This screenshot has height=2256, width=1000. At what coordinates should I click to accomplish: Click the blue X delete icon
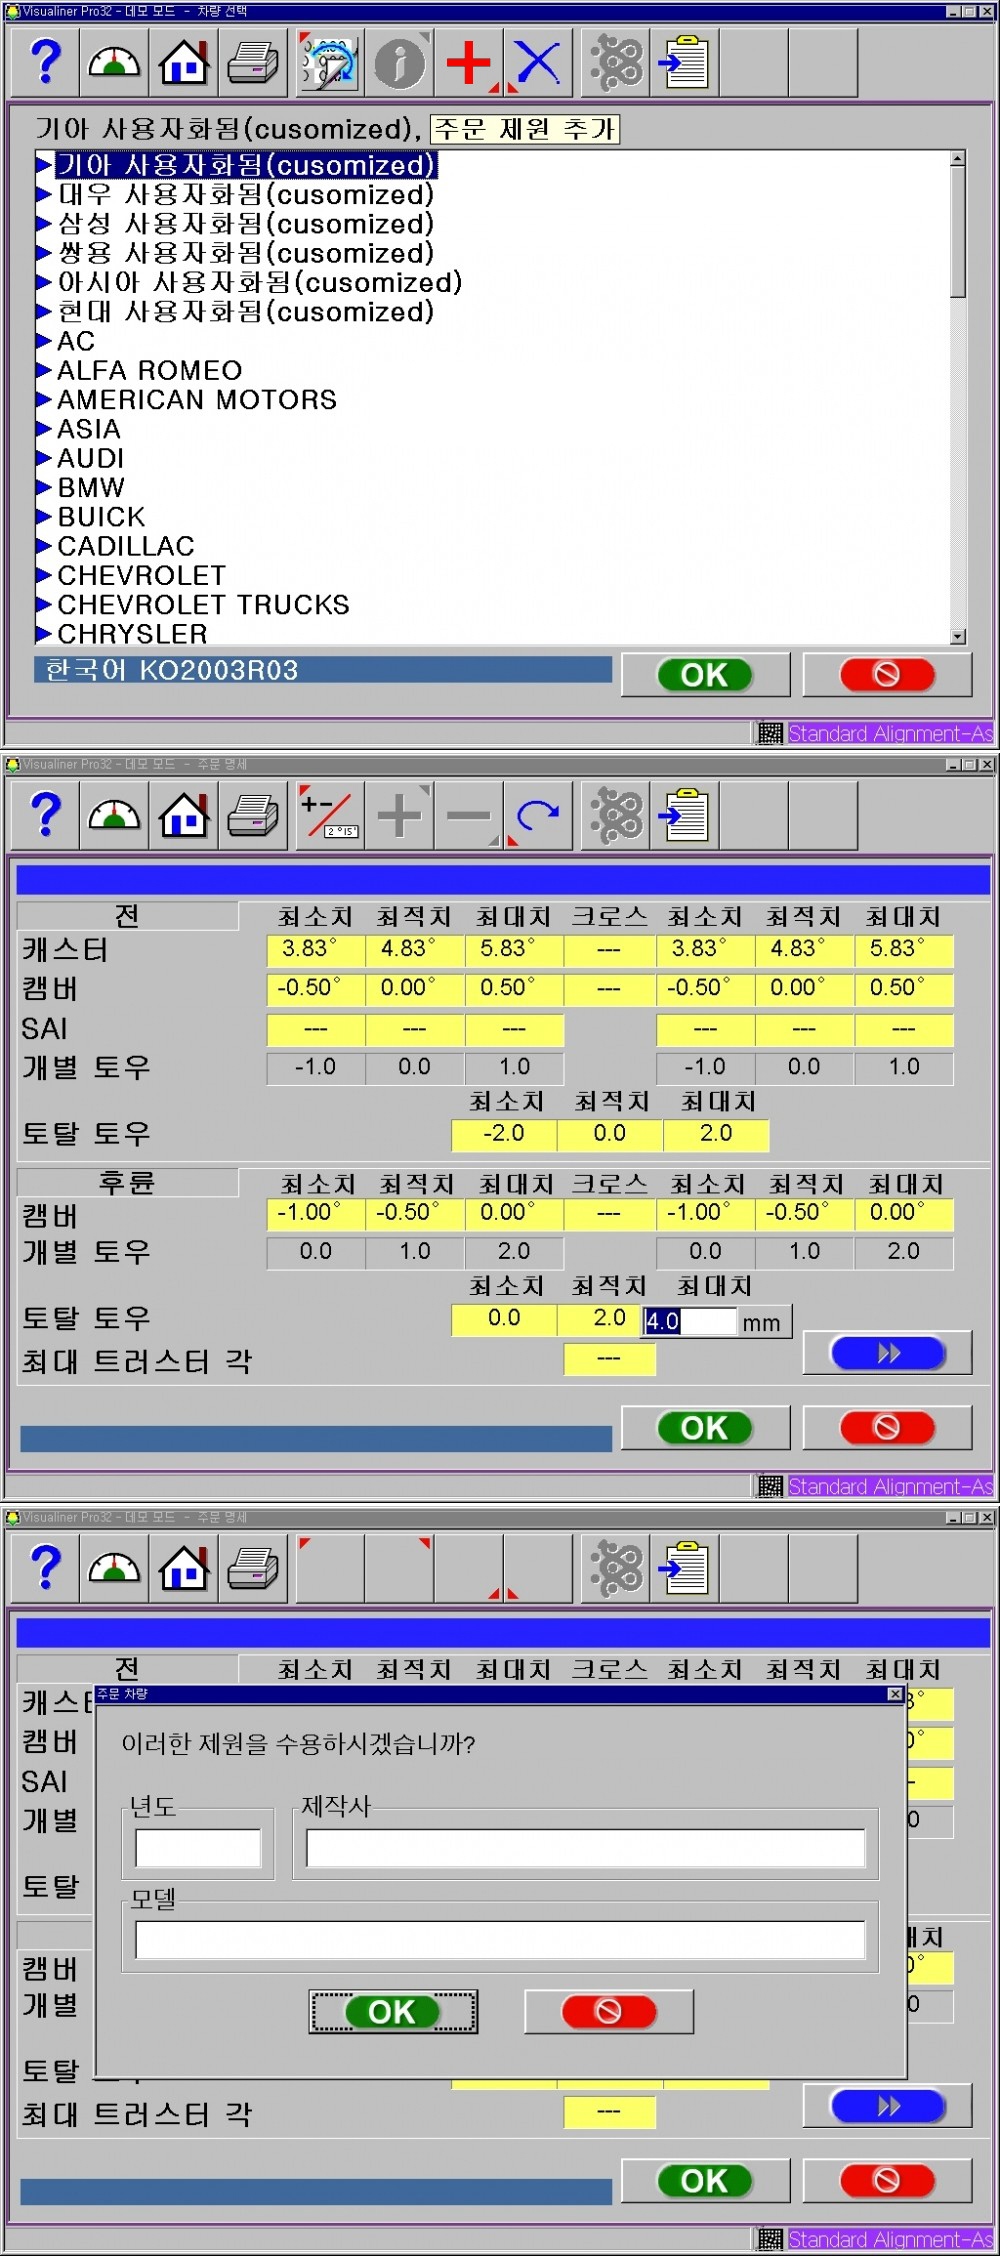click(x=538, y=63)
